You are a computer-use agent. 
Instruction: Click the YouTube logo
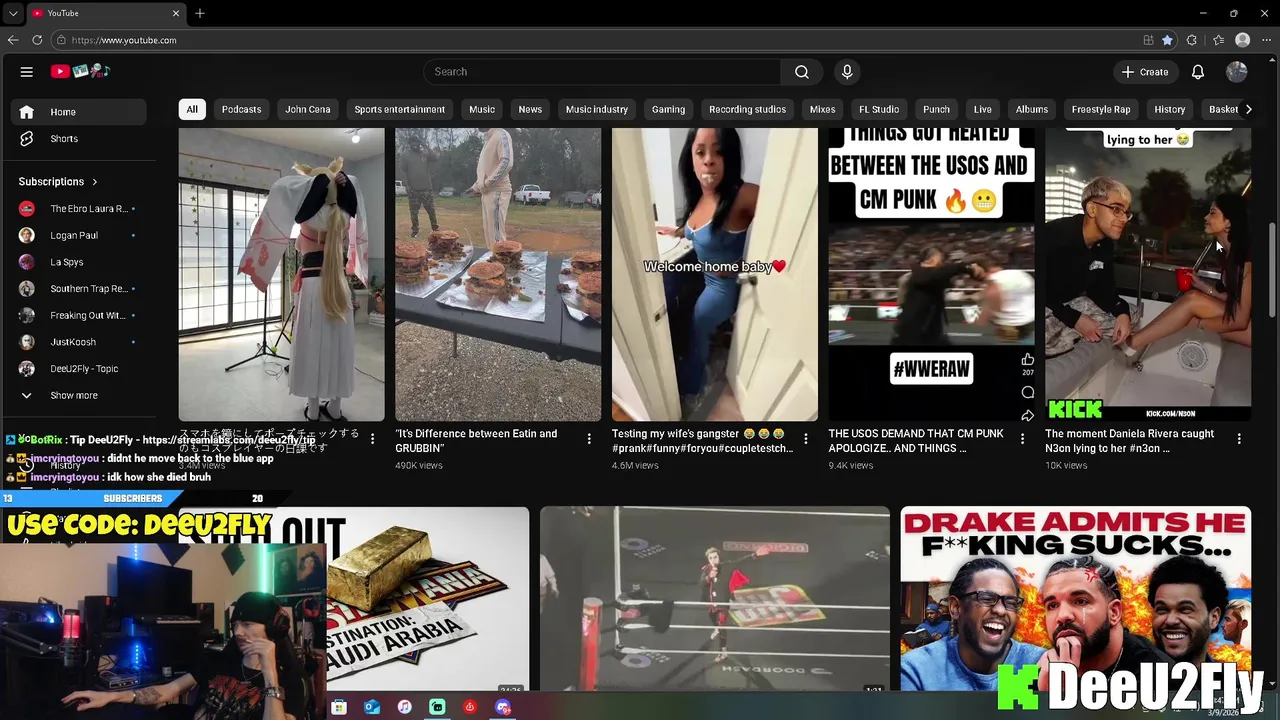80,71
